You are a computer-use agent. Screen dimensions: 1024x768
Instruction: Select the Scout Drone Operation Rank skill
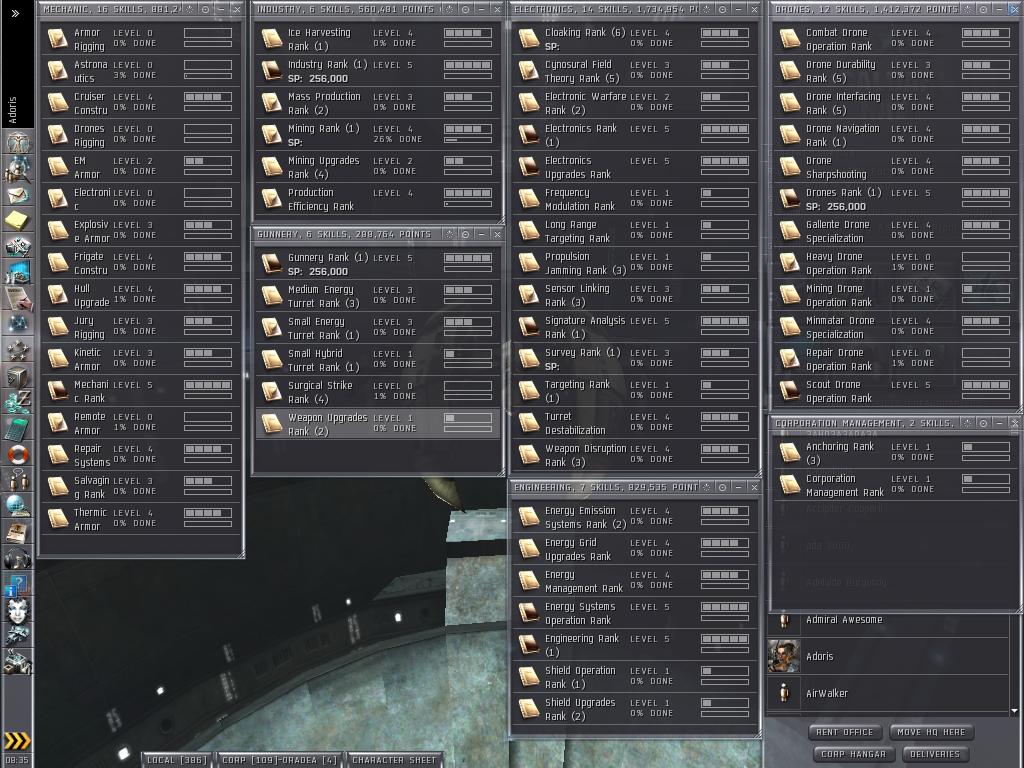[x=895, y=391]
